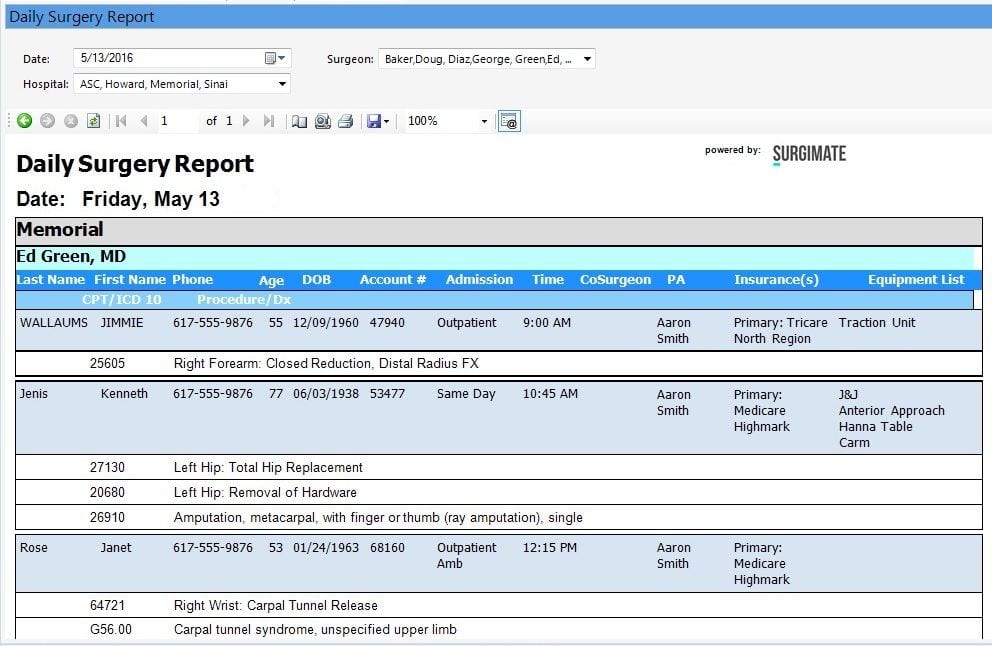Jump to last page with end arrow

click(x=268, y=120)
